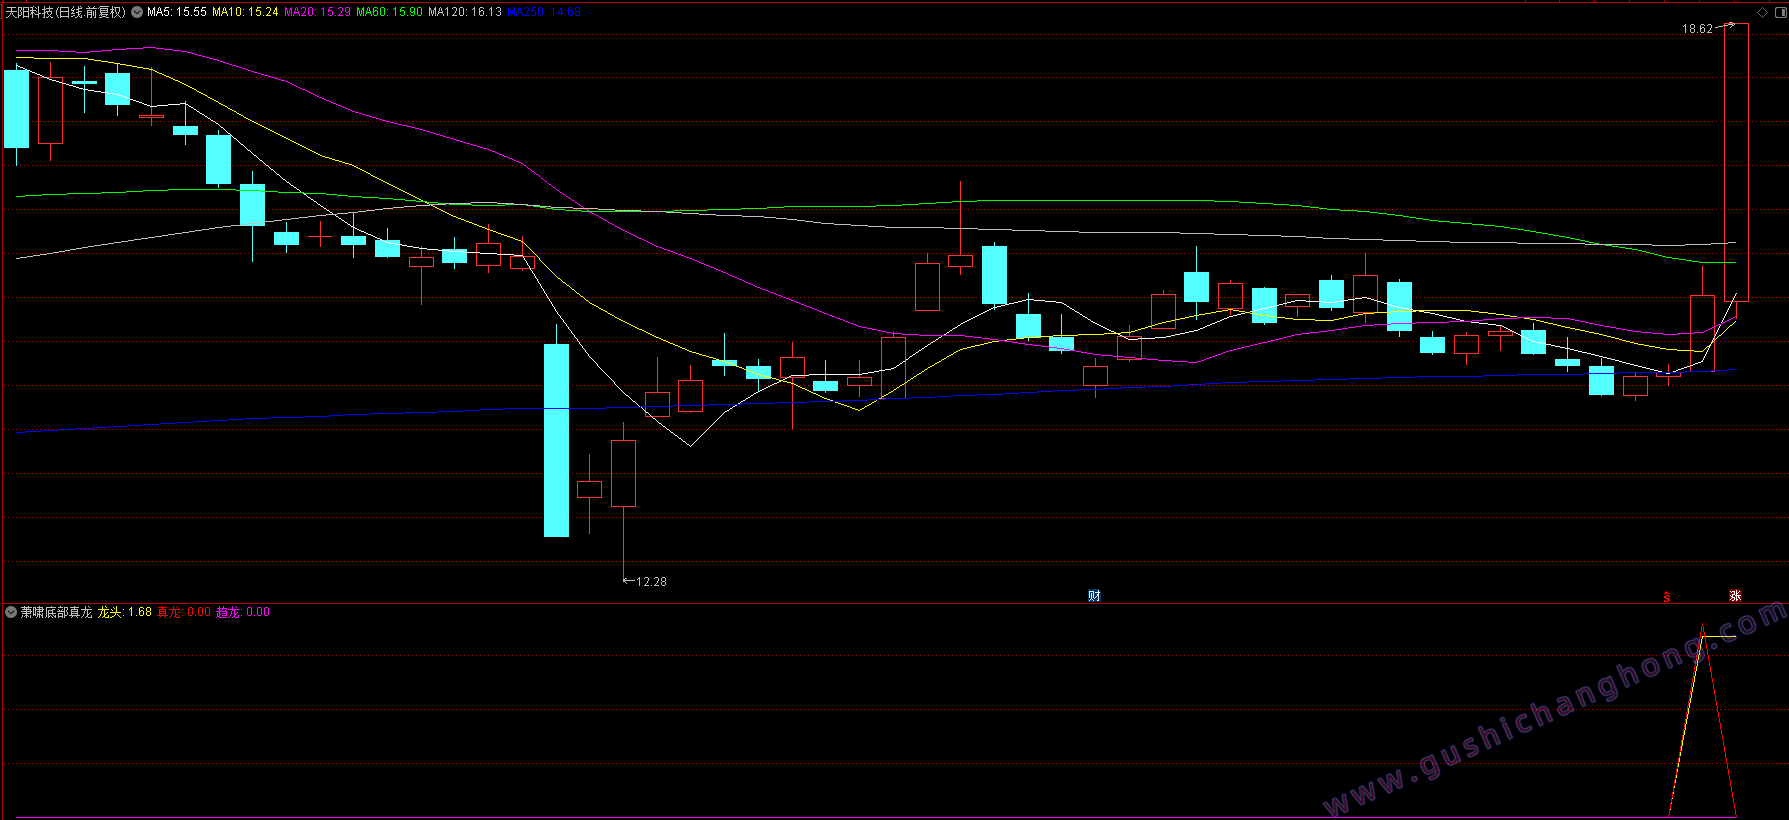Select the magenta MA20: 15.29 label

click(317, 12)
